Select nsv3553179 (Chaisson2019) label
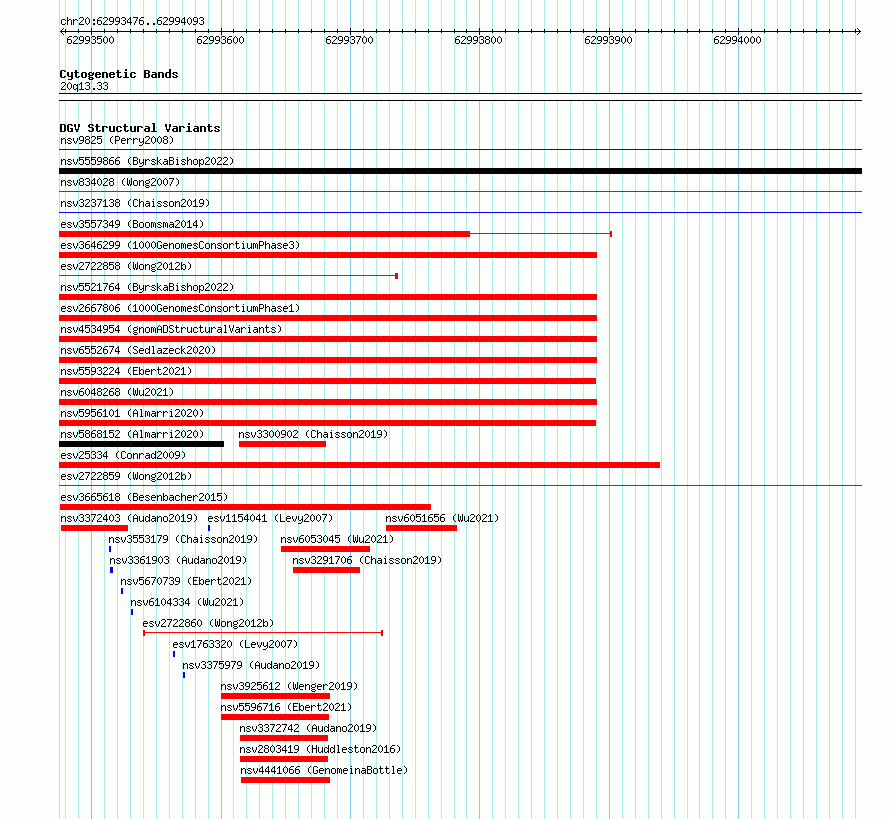Image resolution: width=890 pixels, height=819 pixels. pos(183,539)
